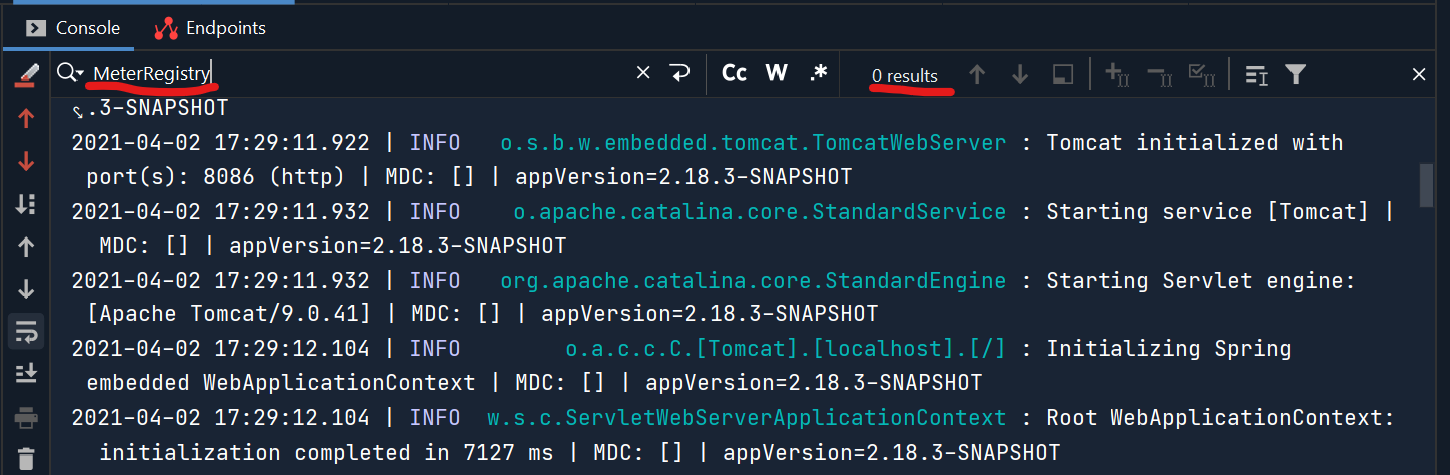Click the MeterRegistry search input field
The image size is (1450, 475).
click(360, 73)
